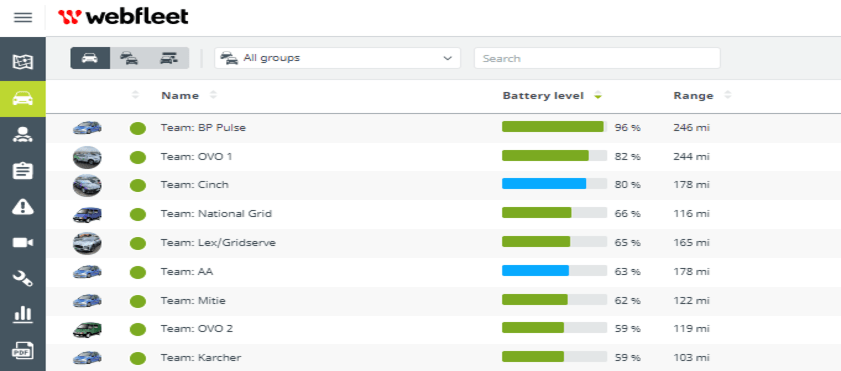The width and height of the screenshot is (841, 371).
Task: Click the OVO 1 vehicle thumbnail
Action: pos(87,157)
